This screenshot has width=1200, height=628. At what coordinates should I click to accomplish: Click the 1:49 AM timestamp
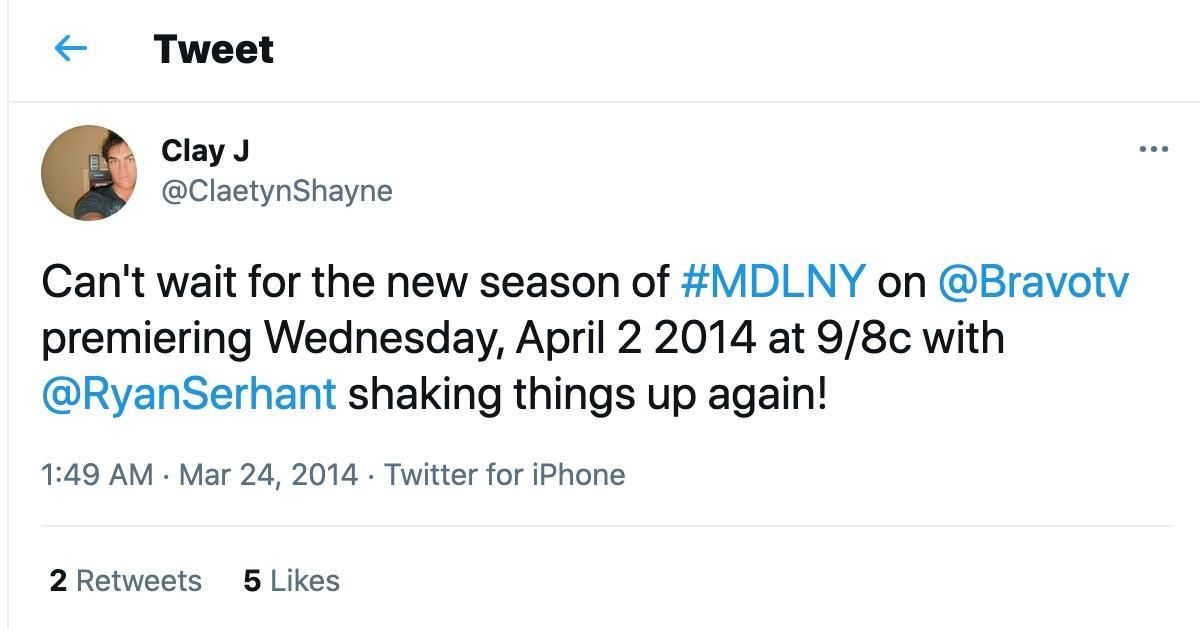(98, 474)
